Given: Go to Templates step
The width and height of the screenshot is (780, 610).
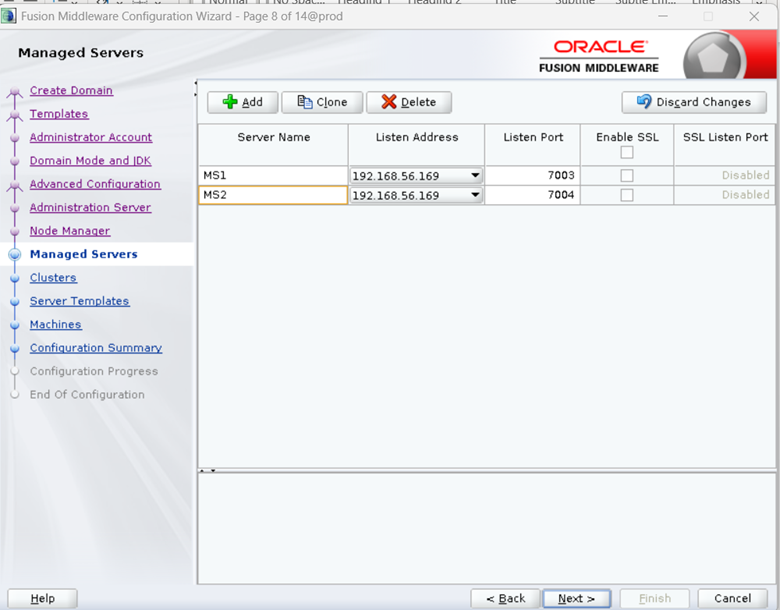Looking at the screenshot, I should (59, 114).
